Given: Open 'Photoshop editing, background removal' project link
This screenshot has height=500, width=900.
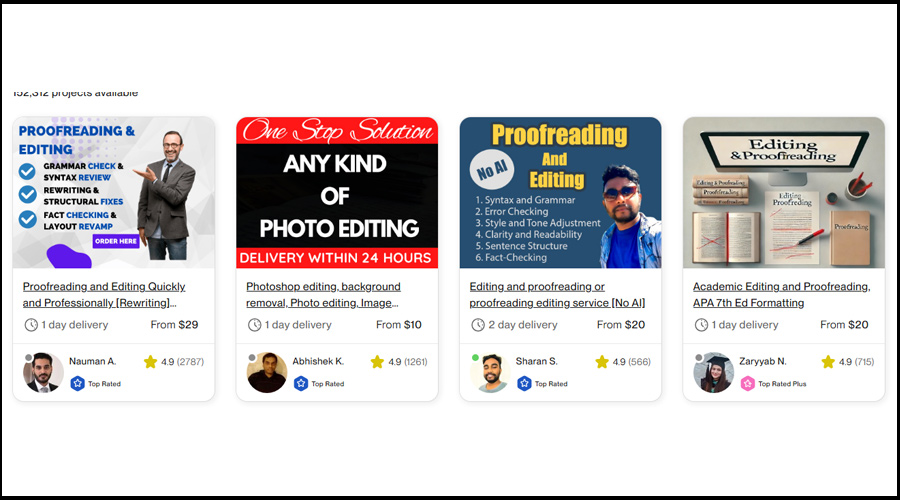Looking at the screenshot, I should [323, 294].
